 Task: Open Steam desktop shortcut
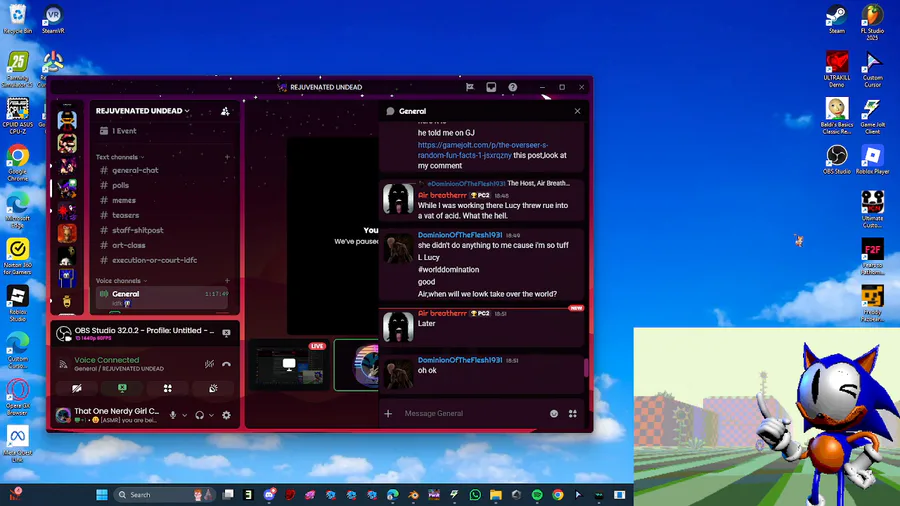click(836, 19)
